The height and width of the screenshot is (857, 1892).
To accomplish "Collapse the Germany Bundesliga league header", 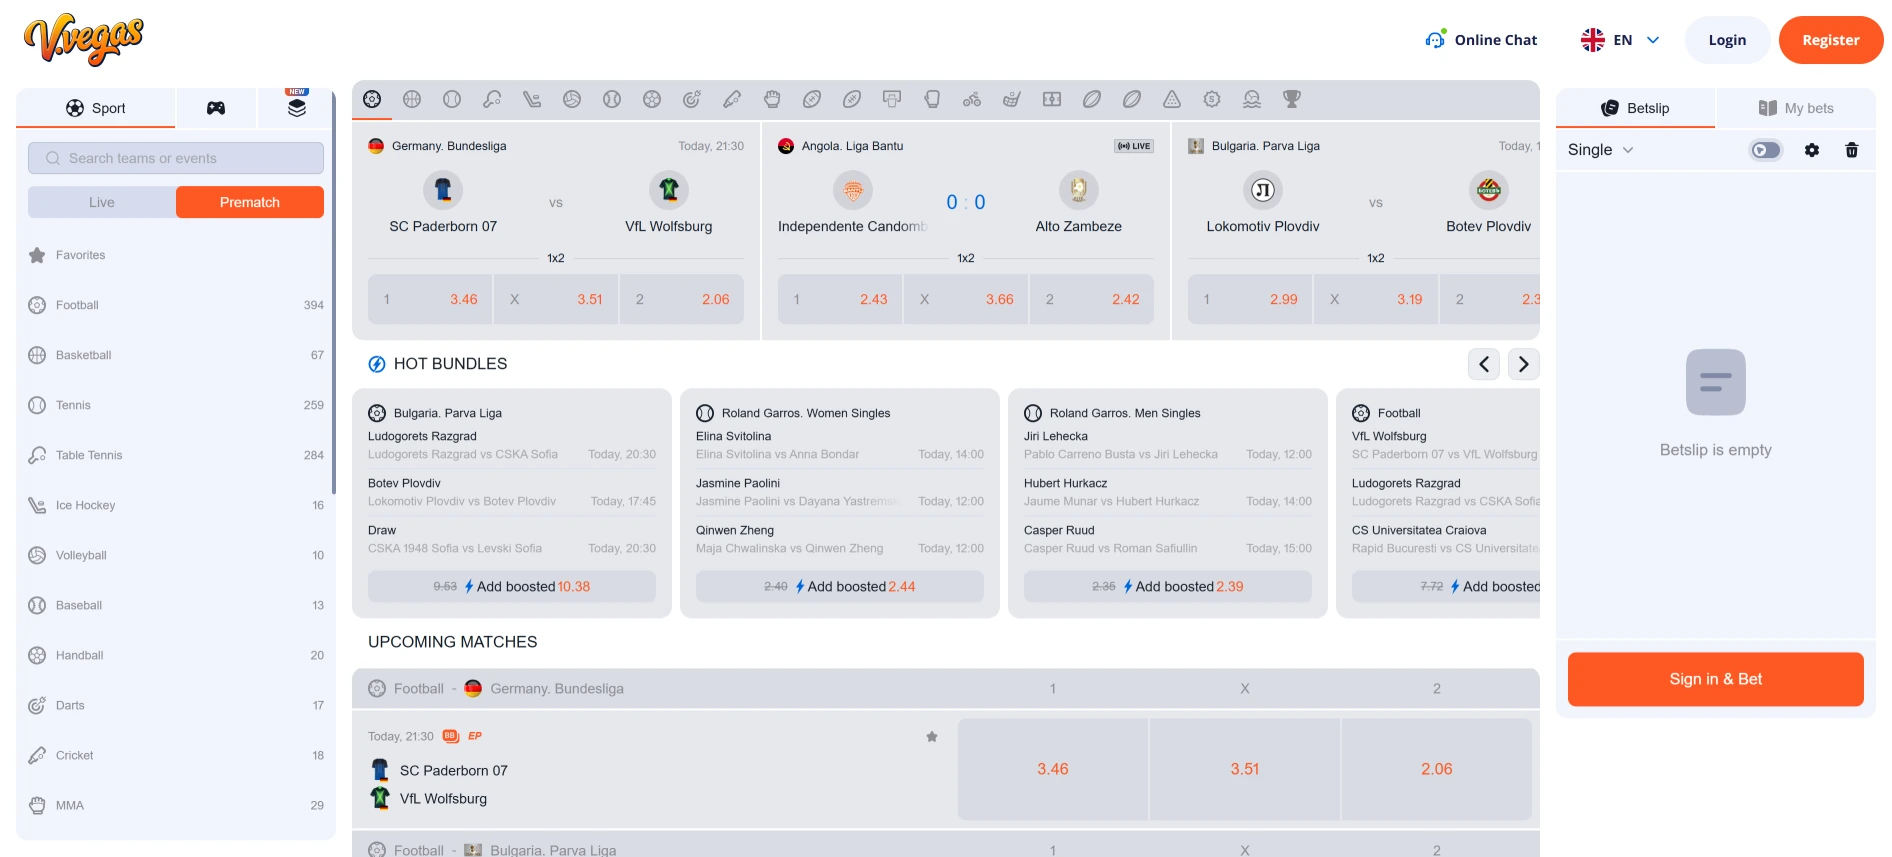I will [x=946, y=689].
